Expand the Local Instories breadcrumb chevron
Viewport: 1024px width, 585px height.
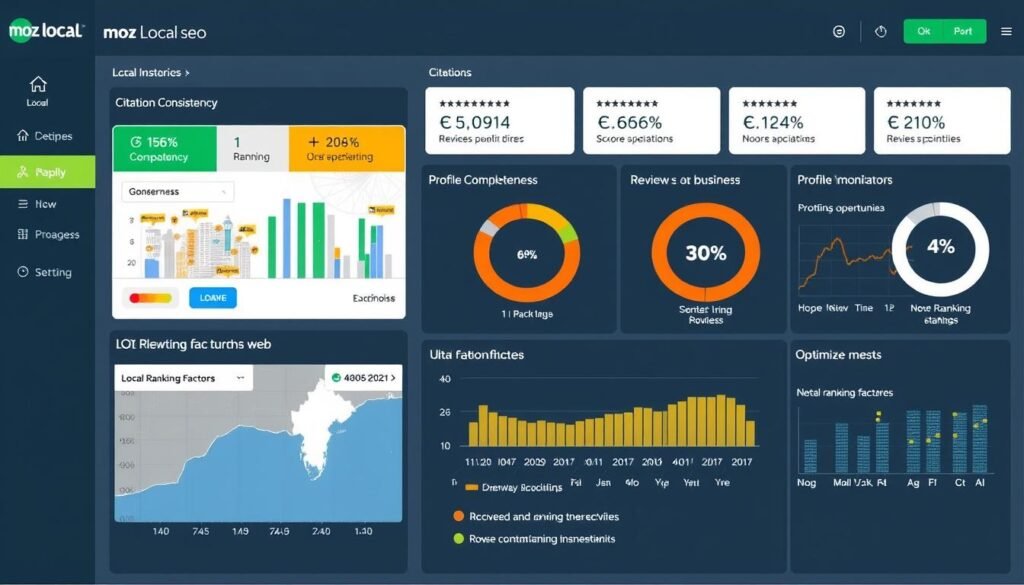tap(187, 72)
